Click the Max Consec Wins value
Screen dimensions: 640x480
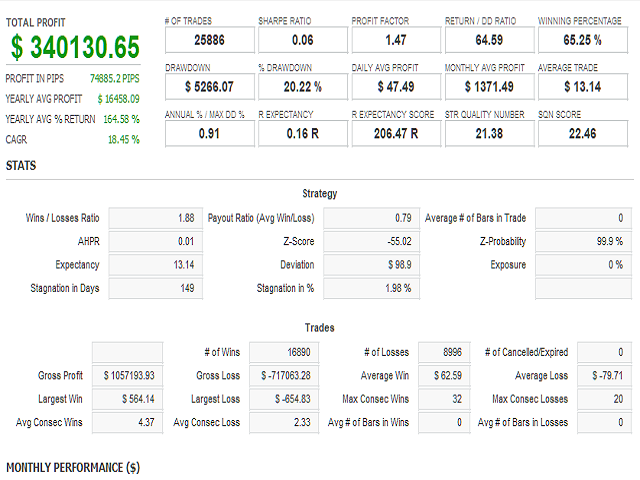point(439,399)
